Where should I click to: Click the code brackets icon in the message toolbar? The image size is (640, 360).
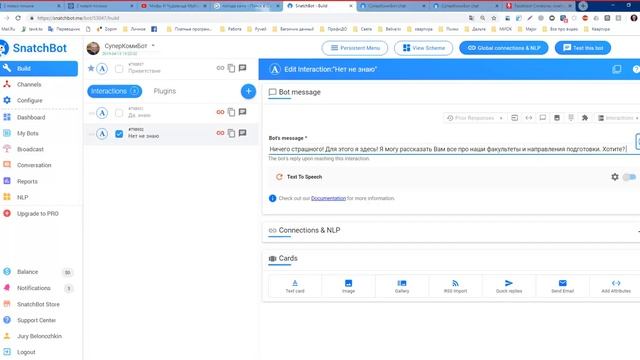click(529, 118)
